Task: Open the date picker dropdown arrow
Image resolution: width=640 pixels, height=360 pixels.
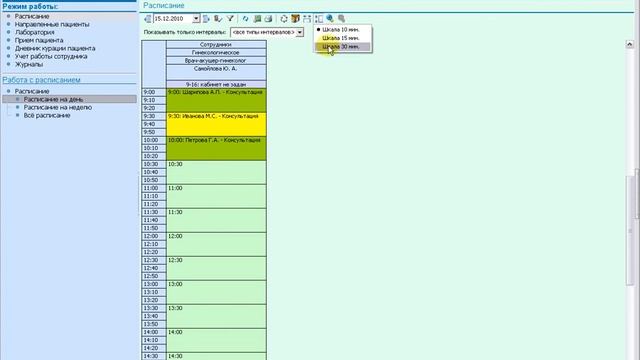Action: point(196,19)
